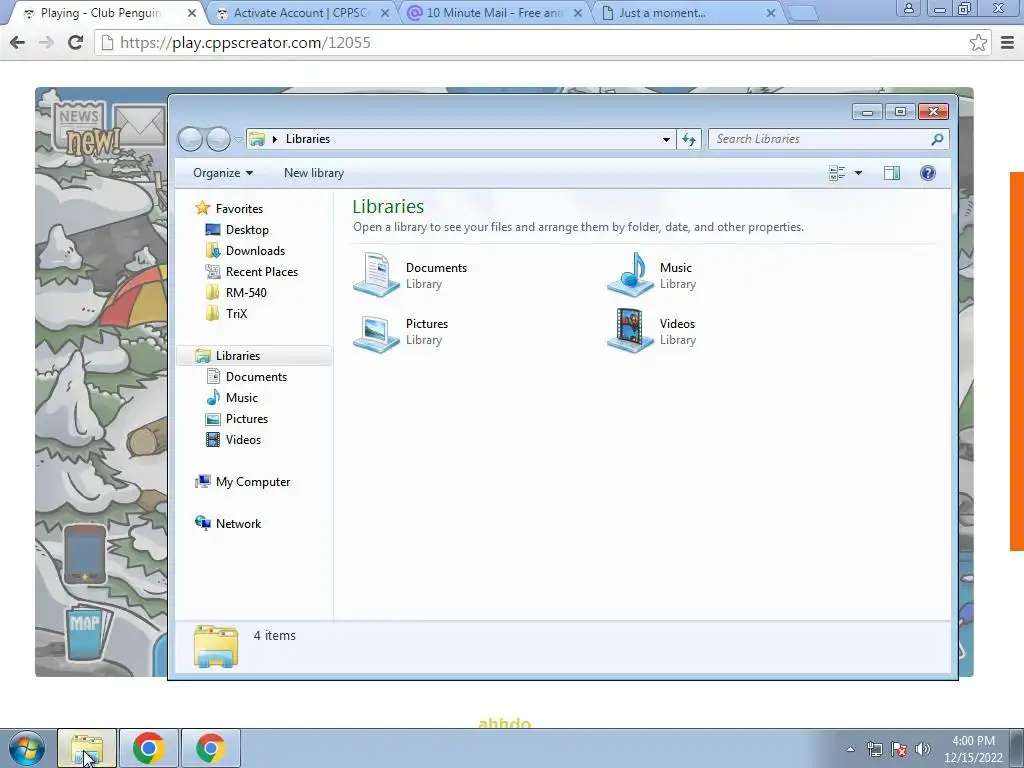Reload the Chrome page
The height and width of the screenshot is (768, 1024).
(x=76, y=42)
